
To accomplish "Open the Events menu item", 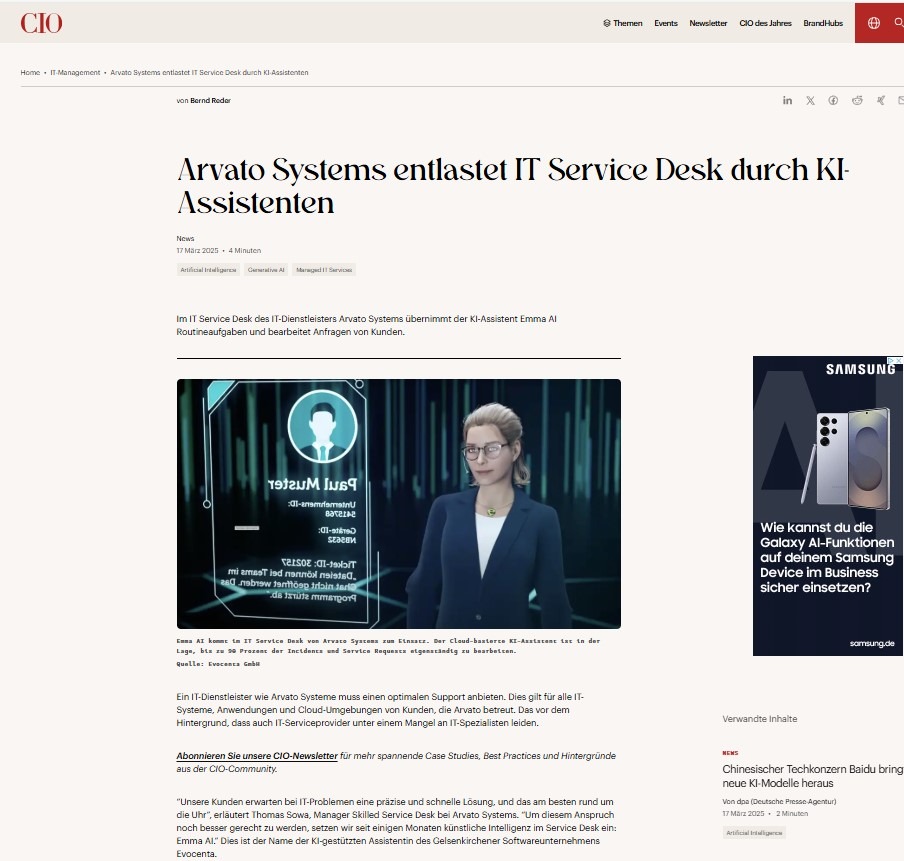I will point(665,23).
